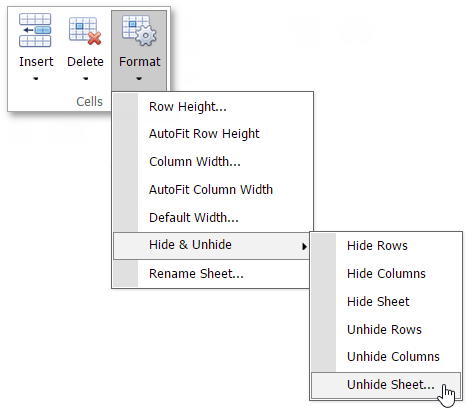Select AutoFit Row Height

click(213, 134)
